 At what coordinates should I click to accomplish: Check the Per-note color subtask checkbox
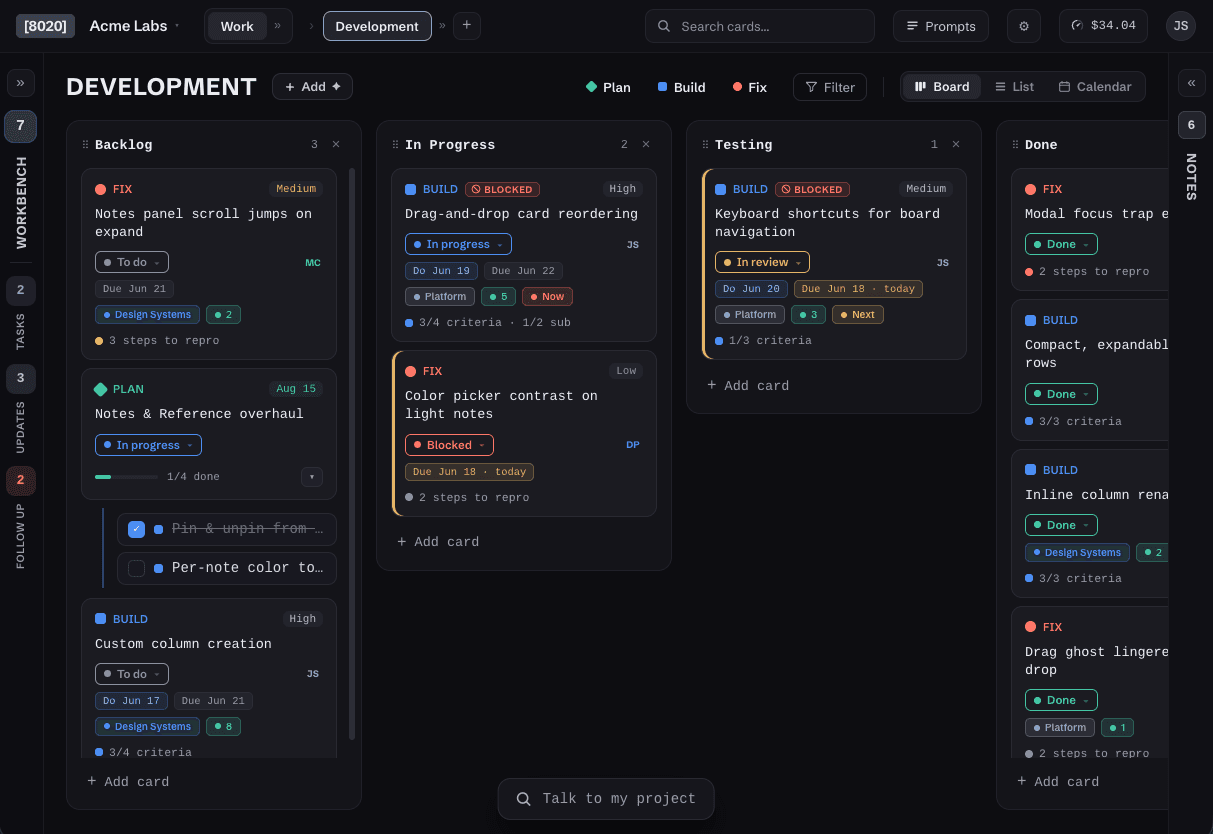pos(137,568)
